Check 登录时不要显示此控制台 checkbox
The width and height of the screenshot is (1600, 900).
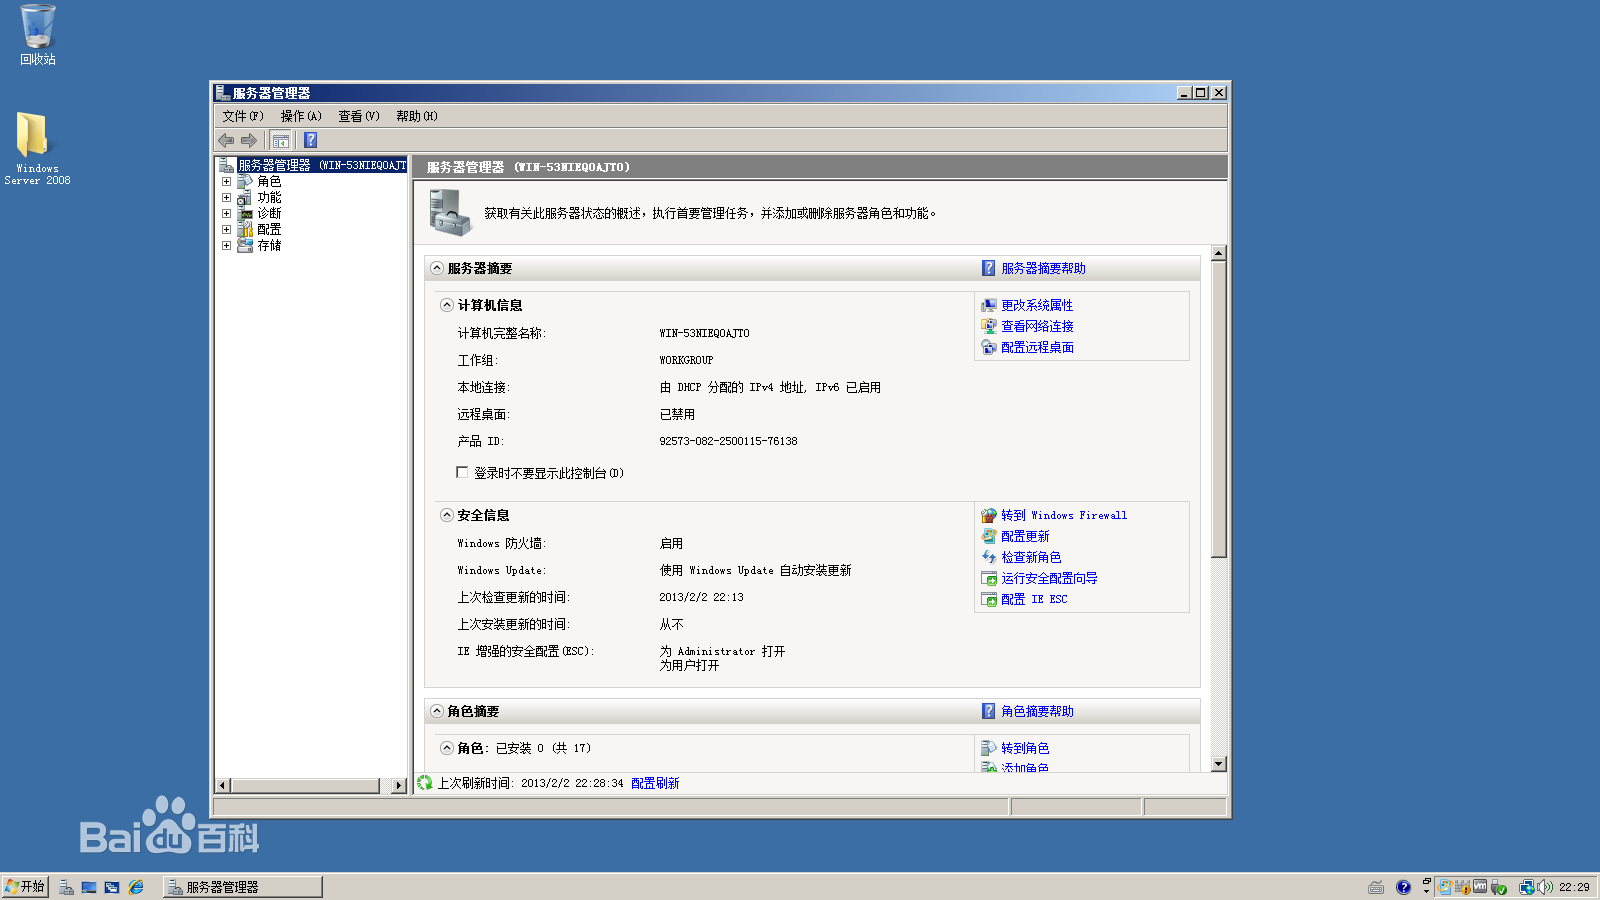click(462, 472)
